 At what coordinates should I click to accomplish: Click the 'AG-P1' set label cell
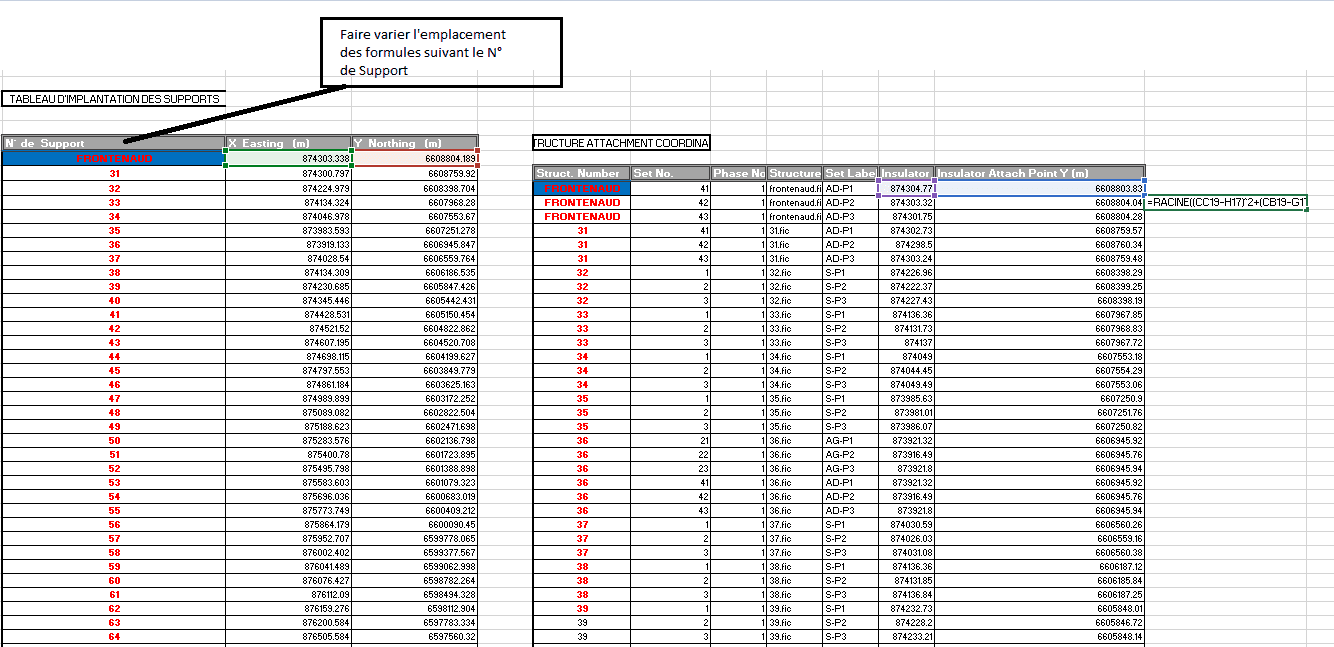850,440
